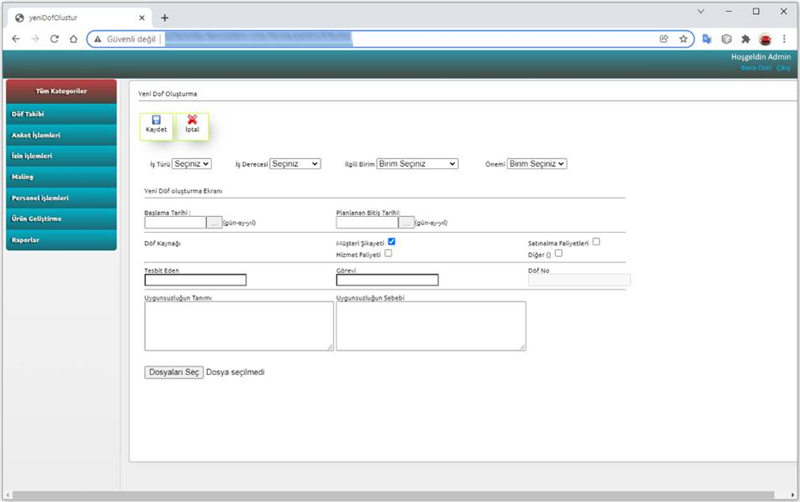Open the browser profile avatar

point(765,39)
